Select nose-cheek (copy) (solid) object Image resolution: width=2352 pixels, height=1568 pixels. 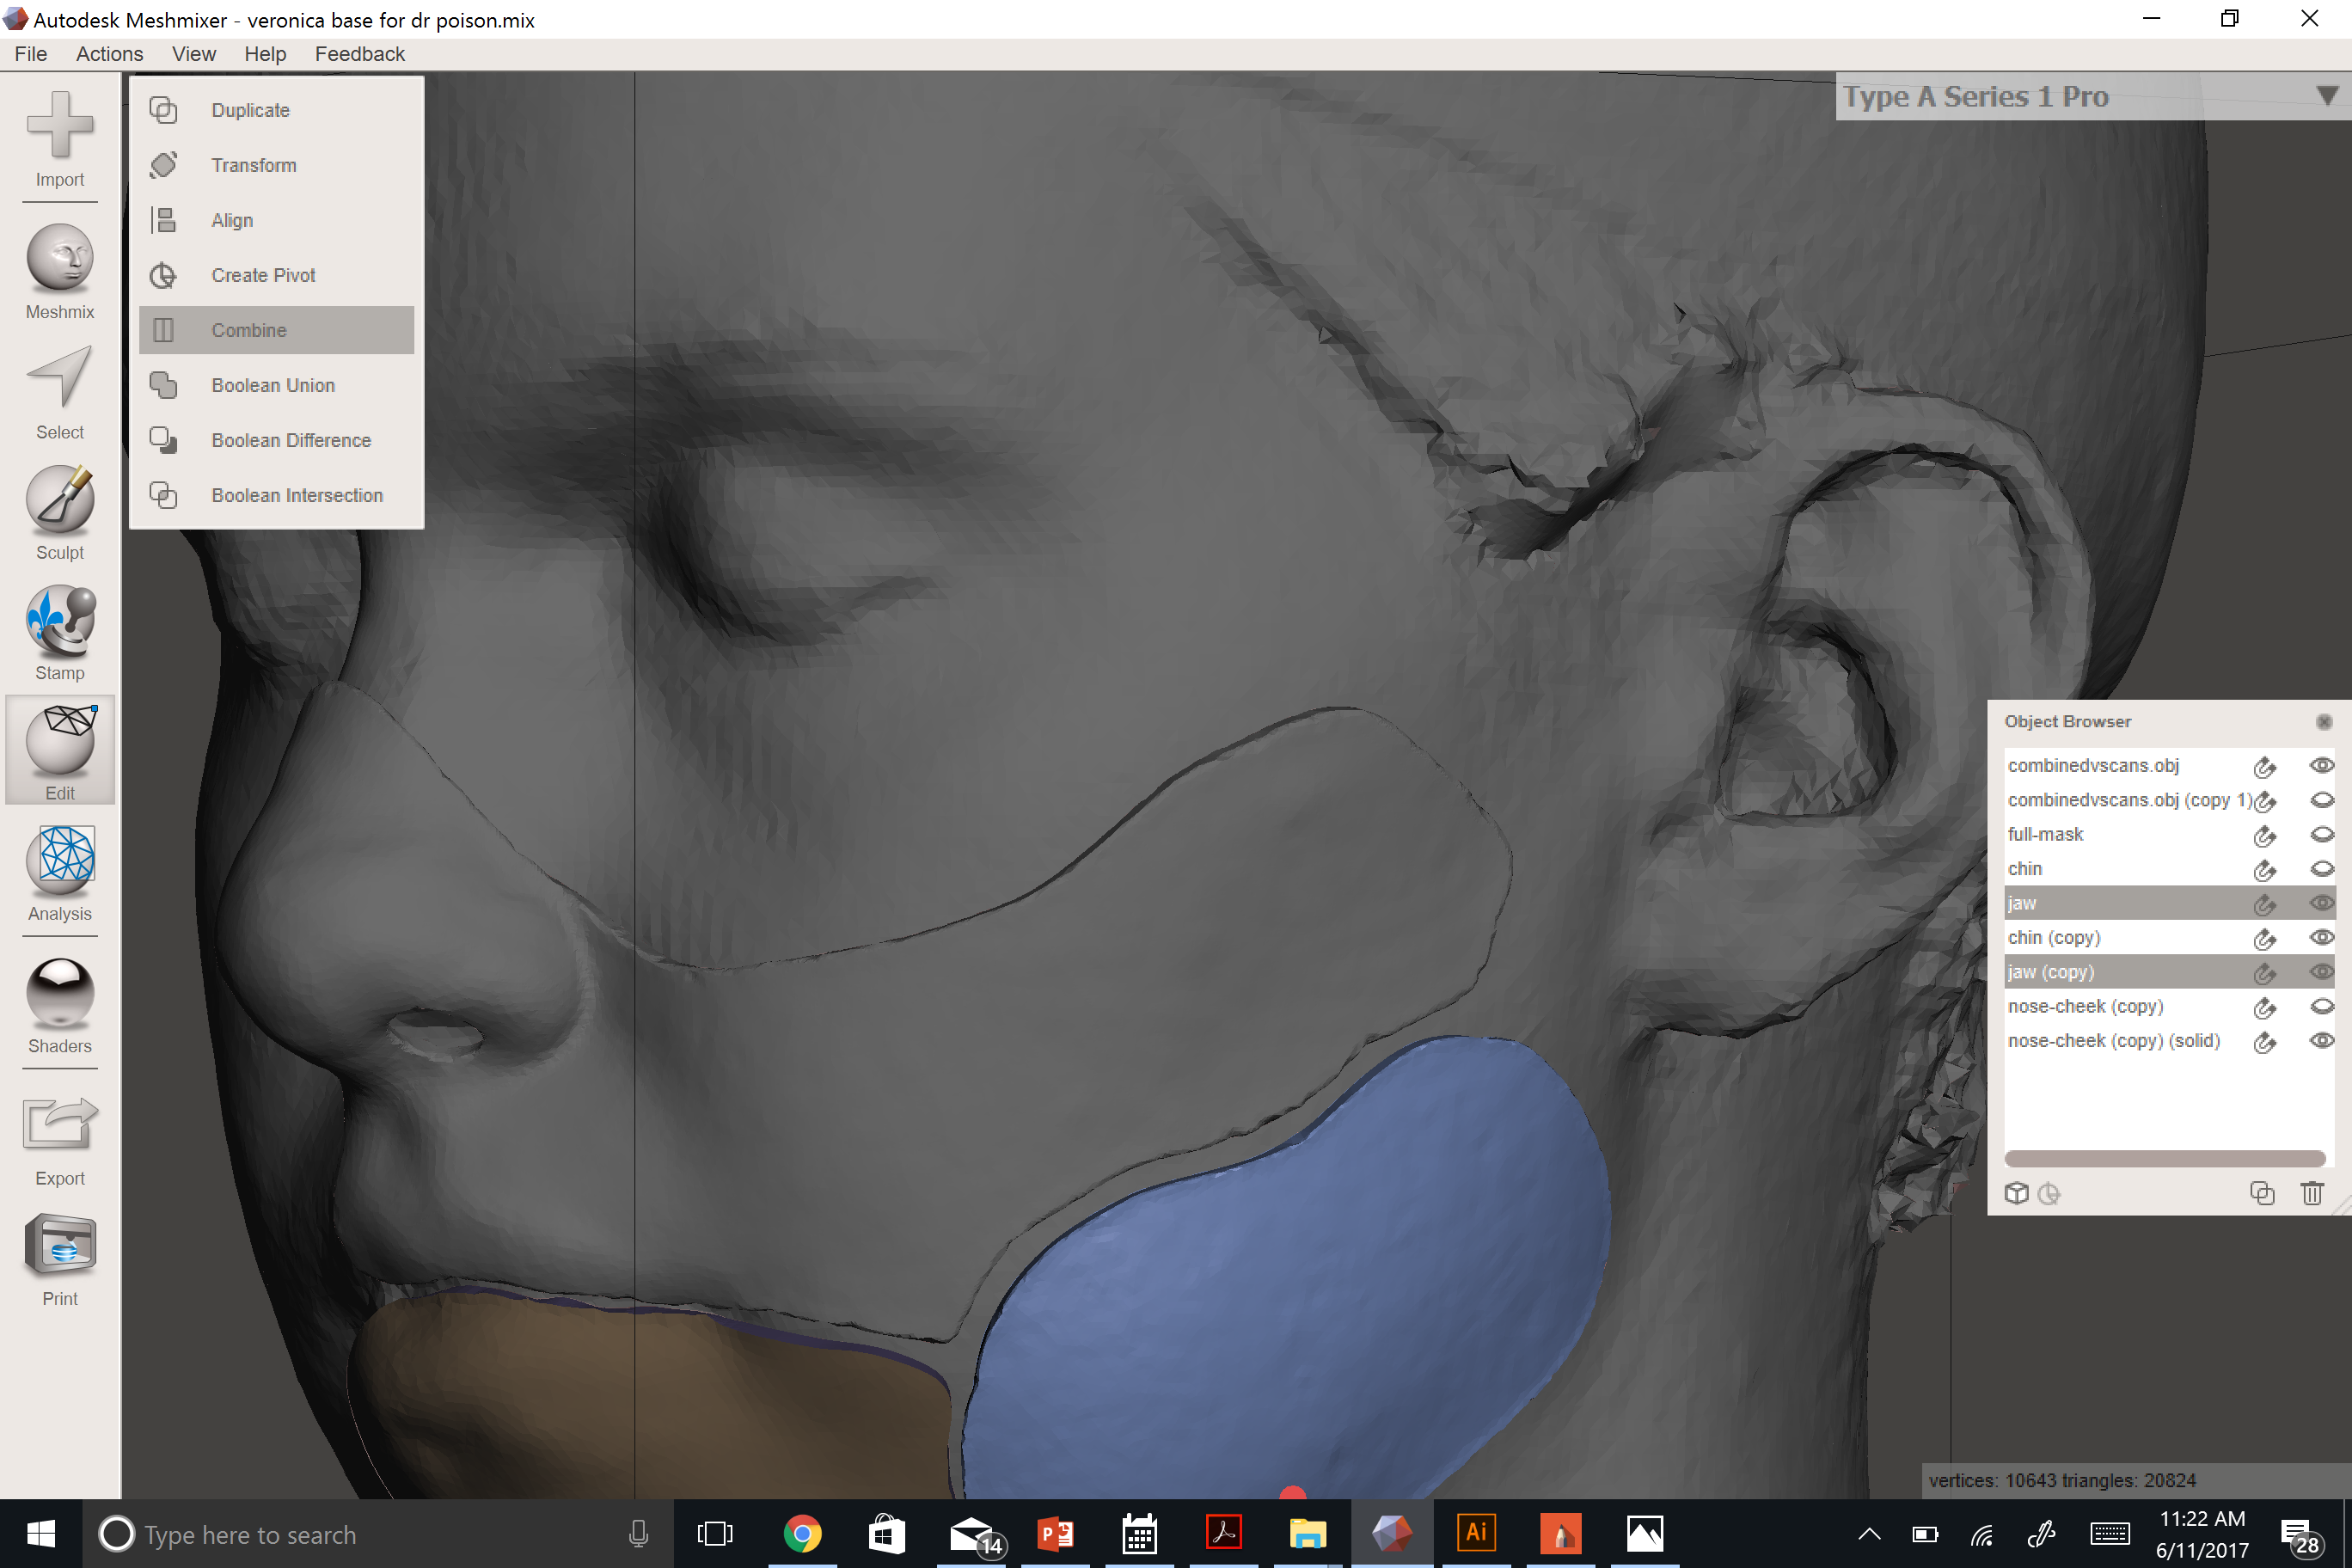tap(2113, 1042)
